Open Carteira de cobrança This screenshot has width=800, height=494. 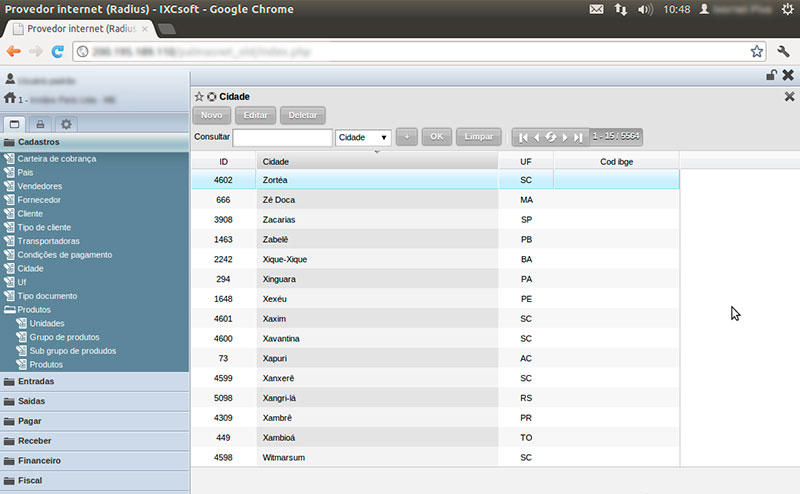(x=57, y=159)
